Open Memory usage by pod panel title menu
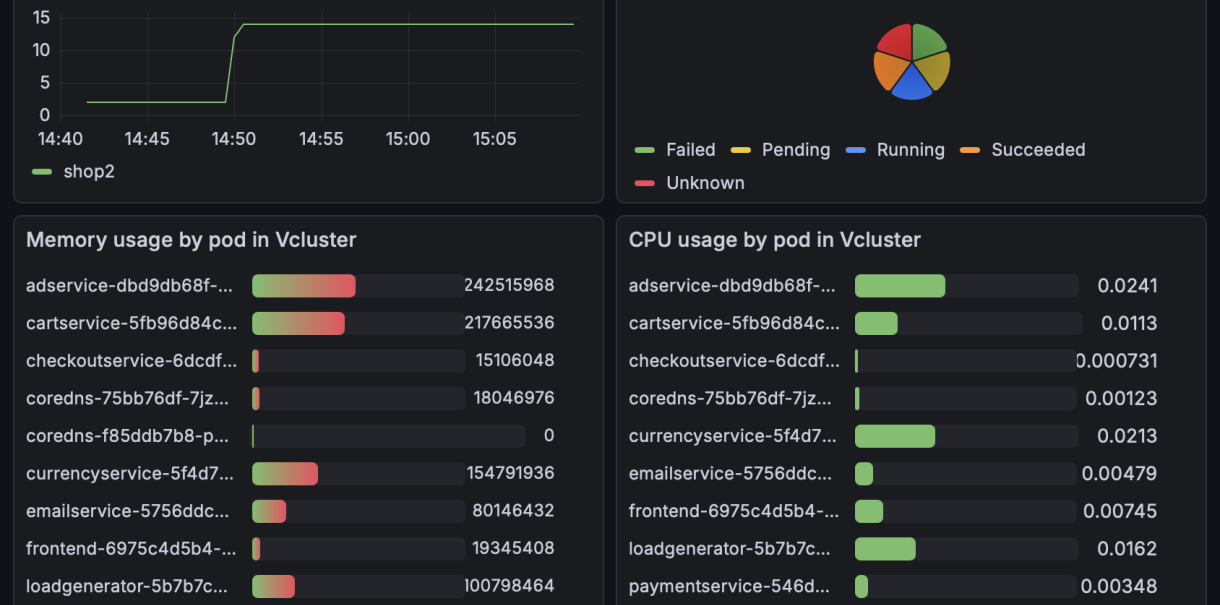Viewport: 1220px width, 605px height. [191, 240]
